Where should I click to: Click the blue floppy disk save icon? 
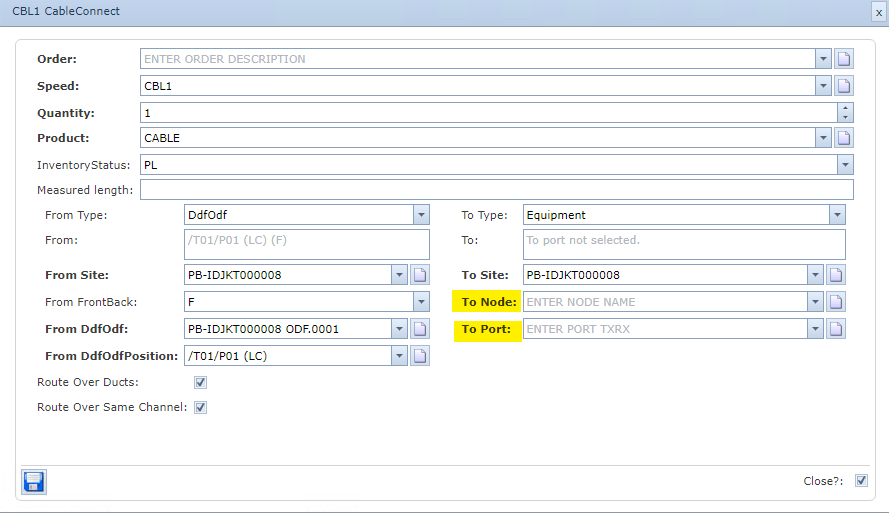tap(33, 481)
